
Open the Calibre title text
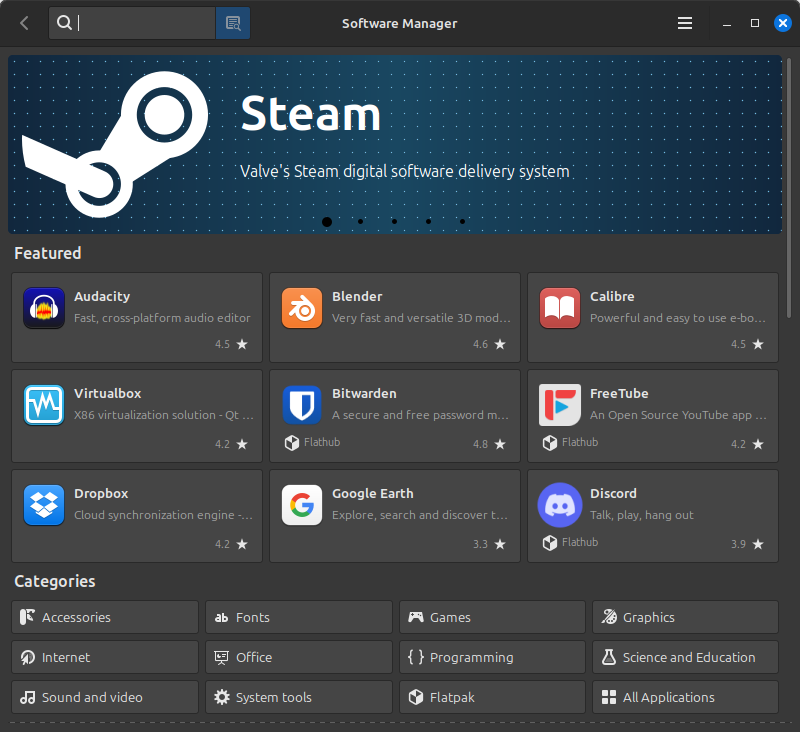612,296
